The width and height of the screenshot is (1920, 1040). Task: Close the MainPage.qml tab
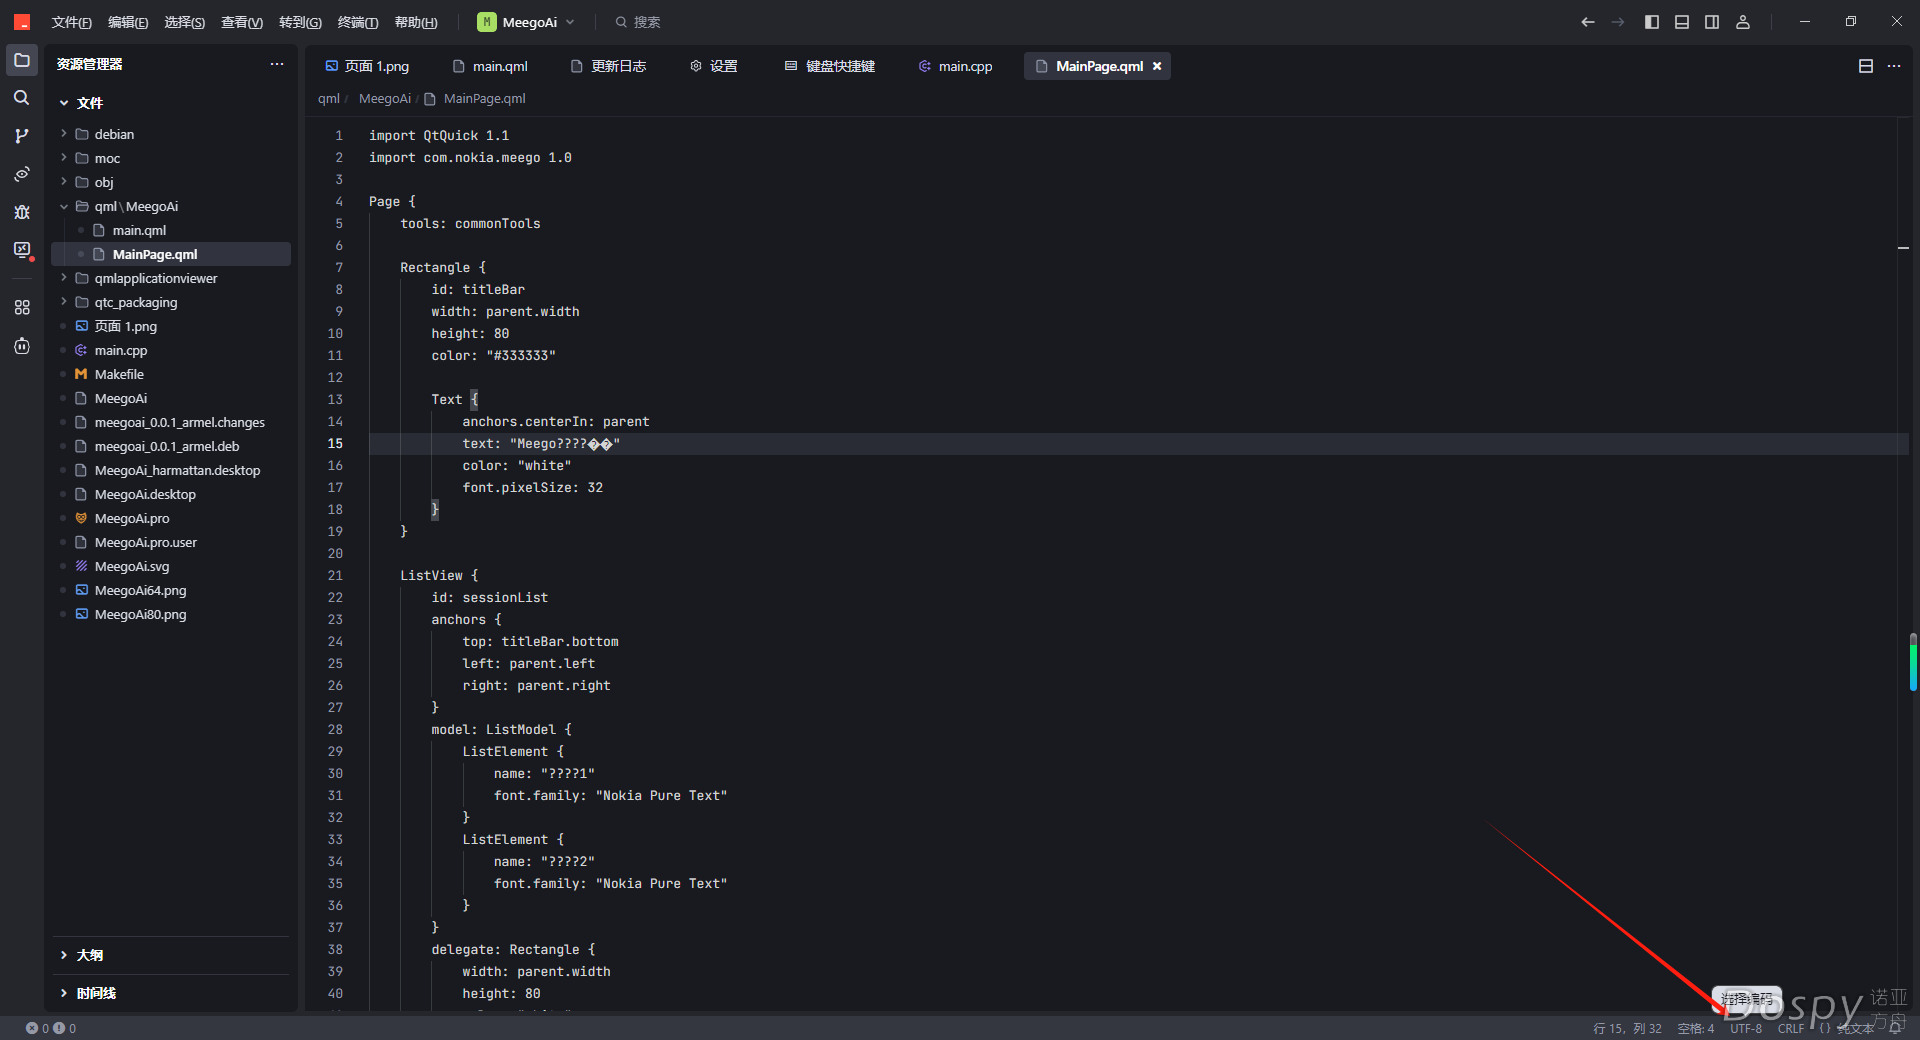(1157, 66)
